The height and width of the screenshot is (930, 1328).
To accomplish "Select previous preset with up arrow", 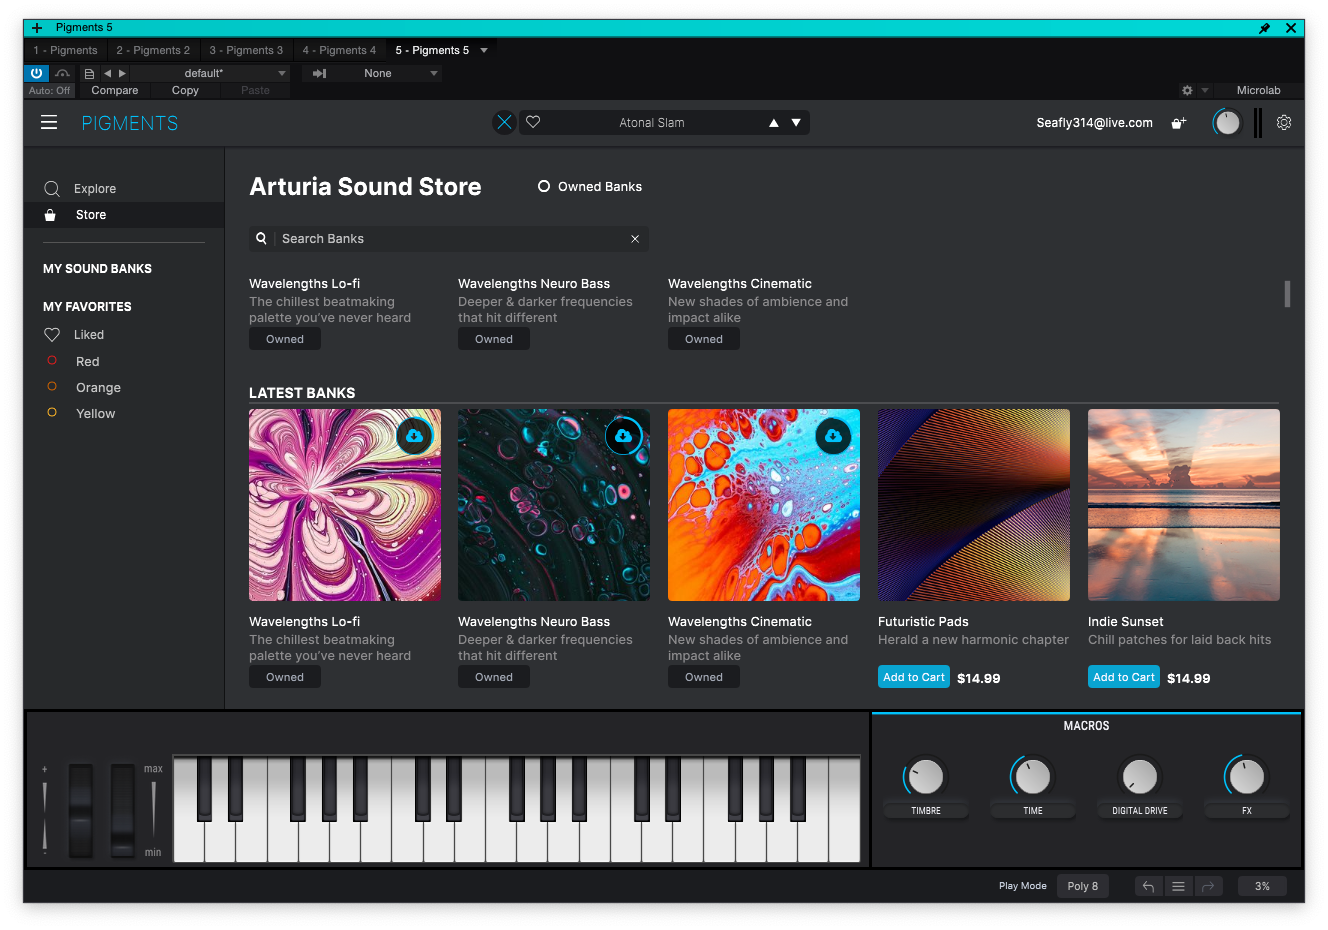I will 773,123.
